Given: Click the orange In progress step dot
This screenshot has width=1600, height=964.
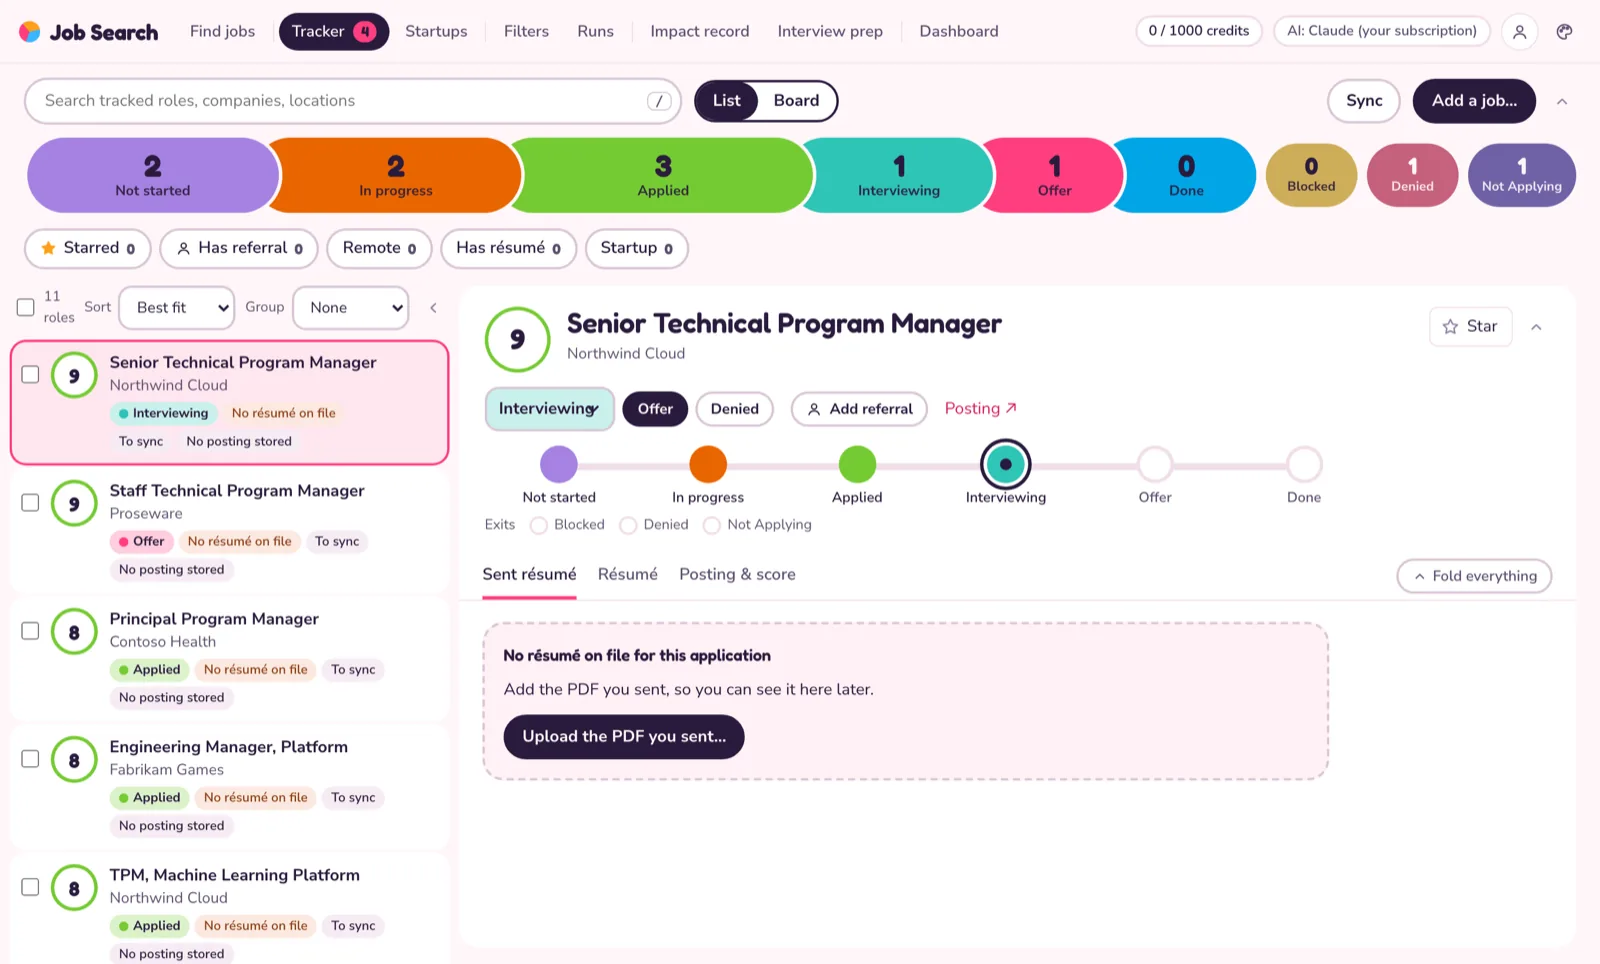Looking at the screenshot, I should pos(708,464).
